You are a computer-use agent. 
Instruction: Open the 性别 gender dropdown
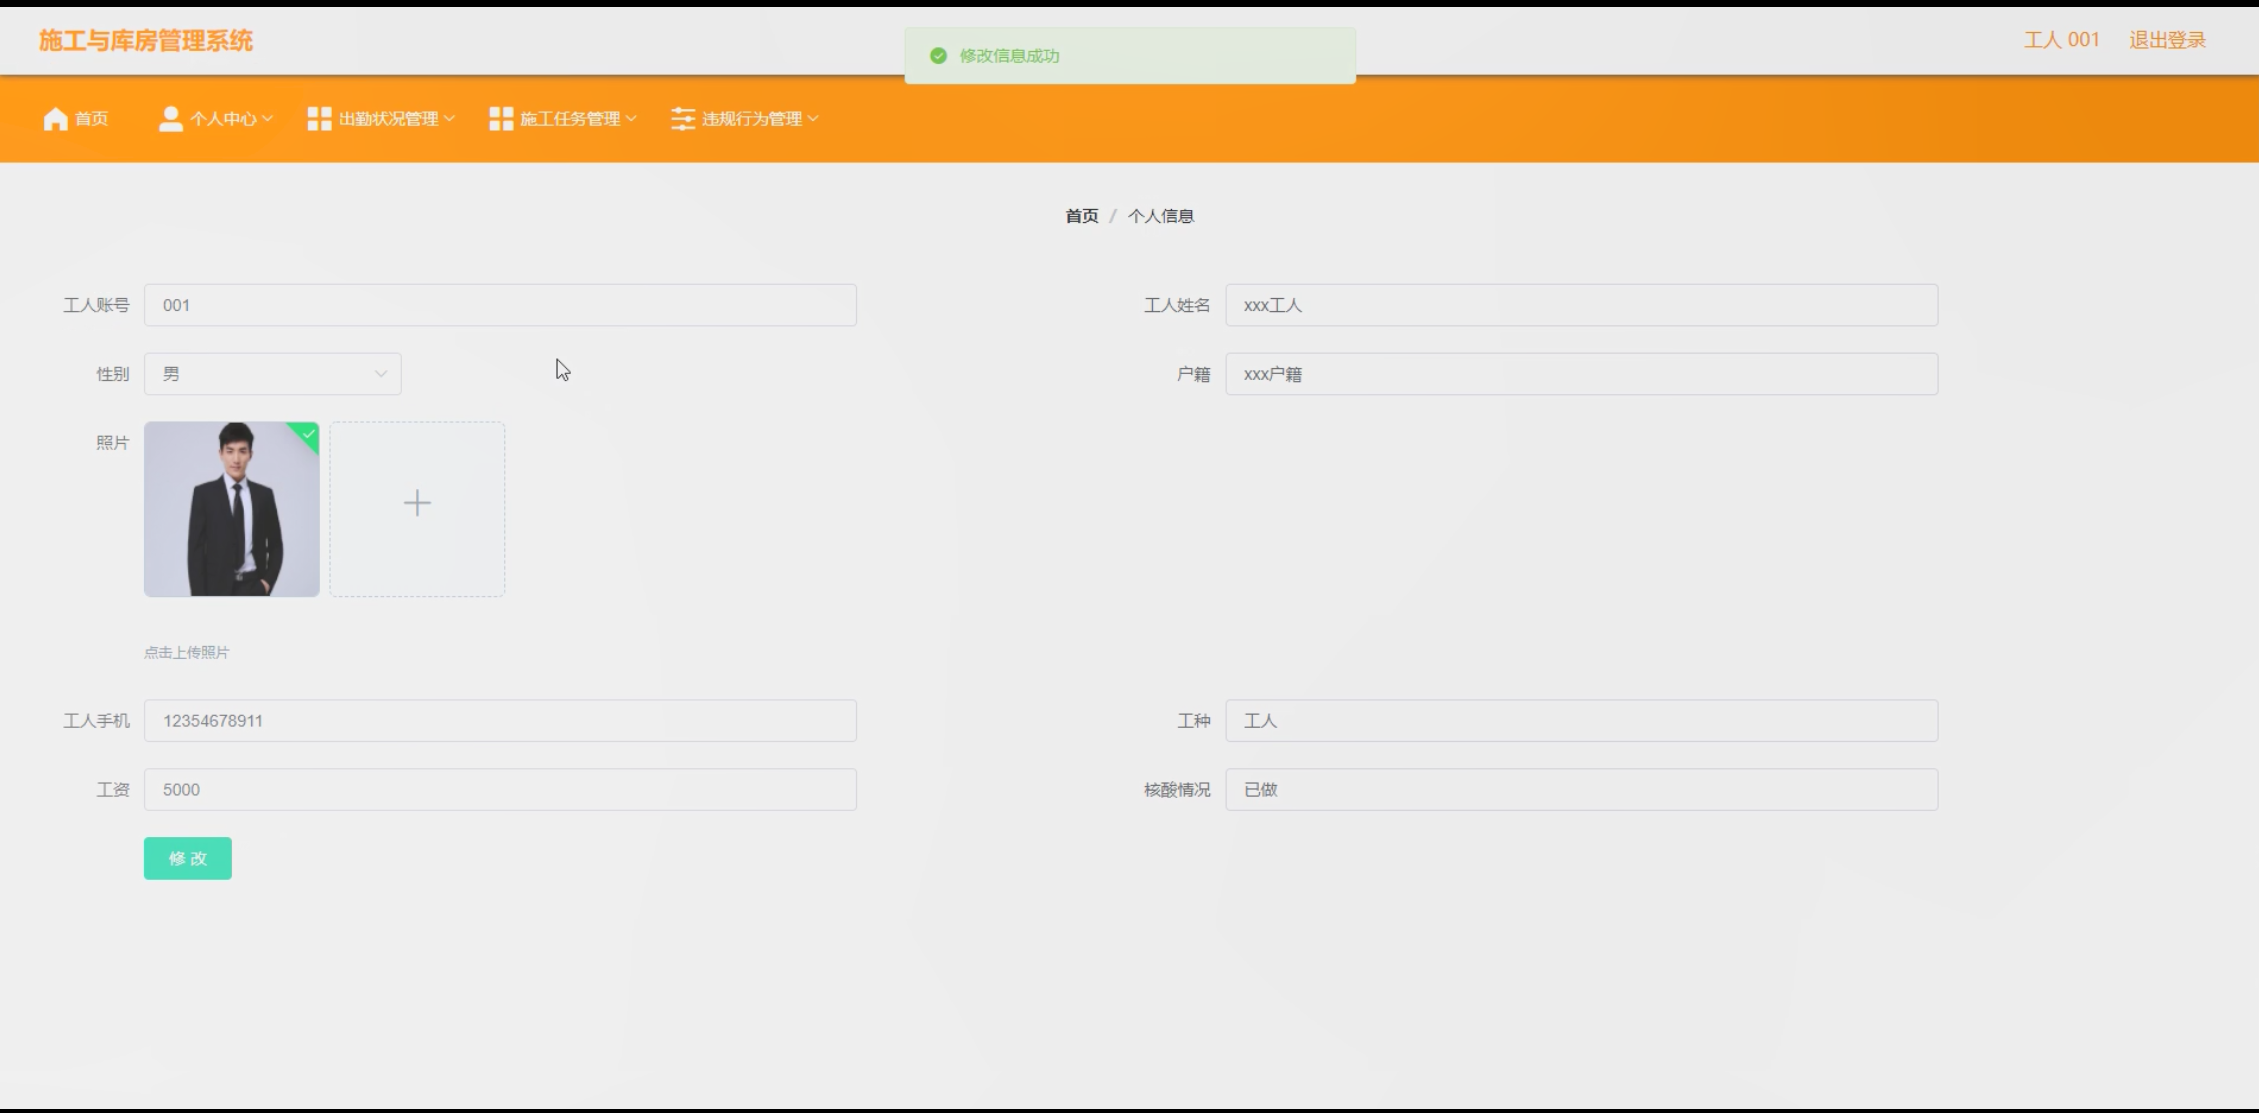click(x=272, y=374)
